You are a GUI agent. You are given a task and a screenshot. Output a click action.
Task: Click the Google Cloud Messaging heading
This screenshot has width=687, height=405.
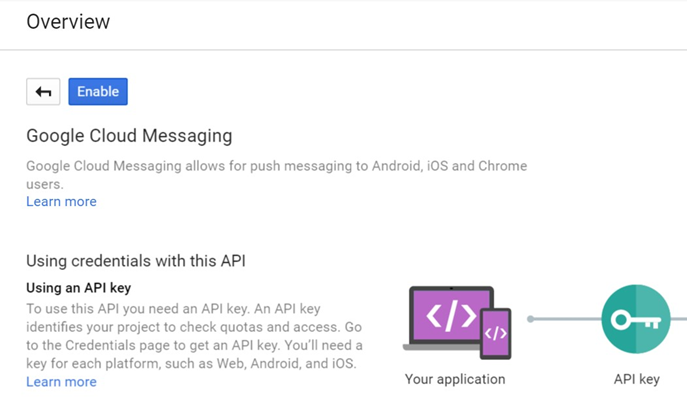pyautogui.click(x=129, y=135)
